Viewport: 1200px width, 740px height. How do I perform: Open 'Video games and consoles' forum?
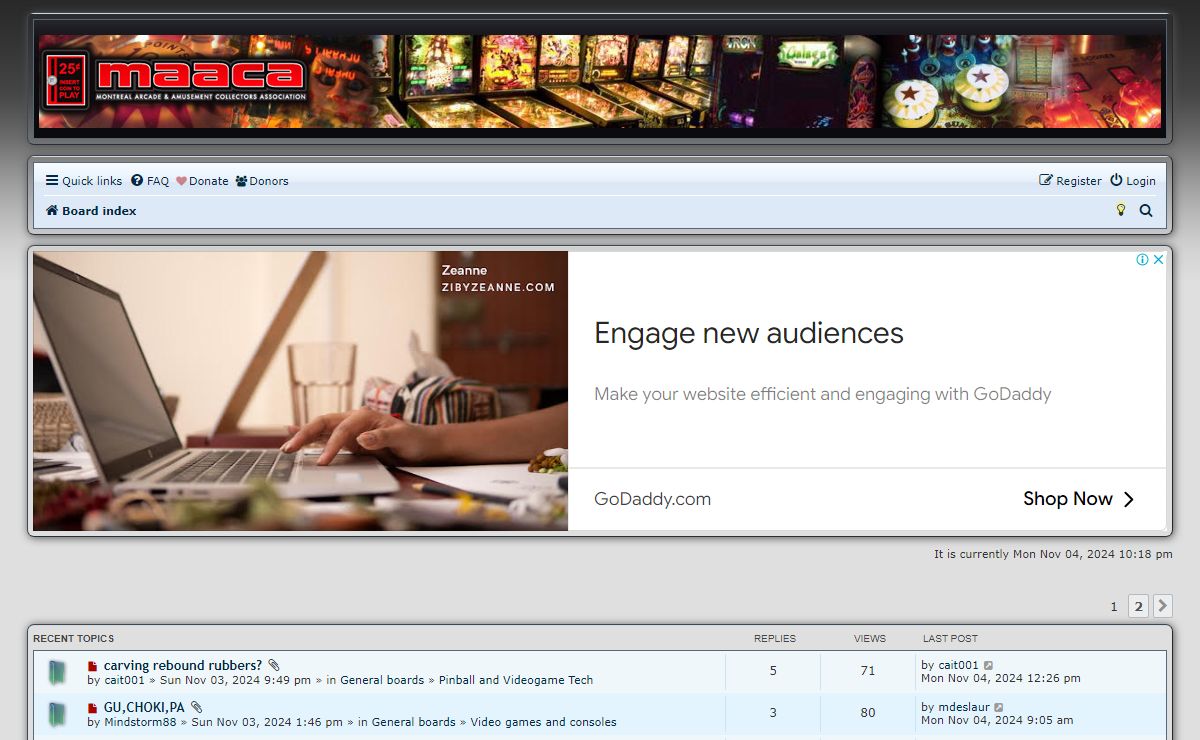(x=544, y=722)
